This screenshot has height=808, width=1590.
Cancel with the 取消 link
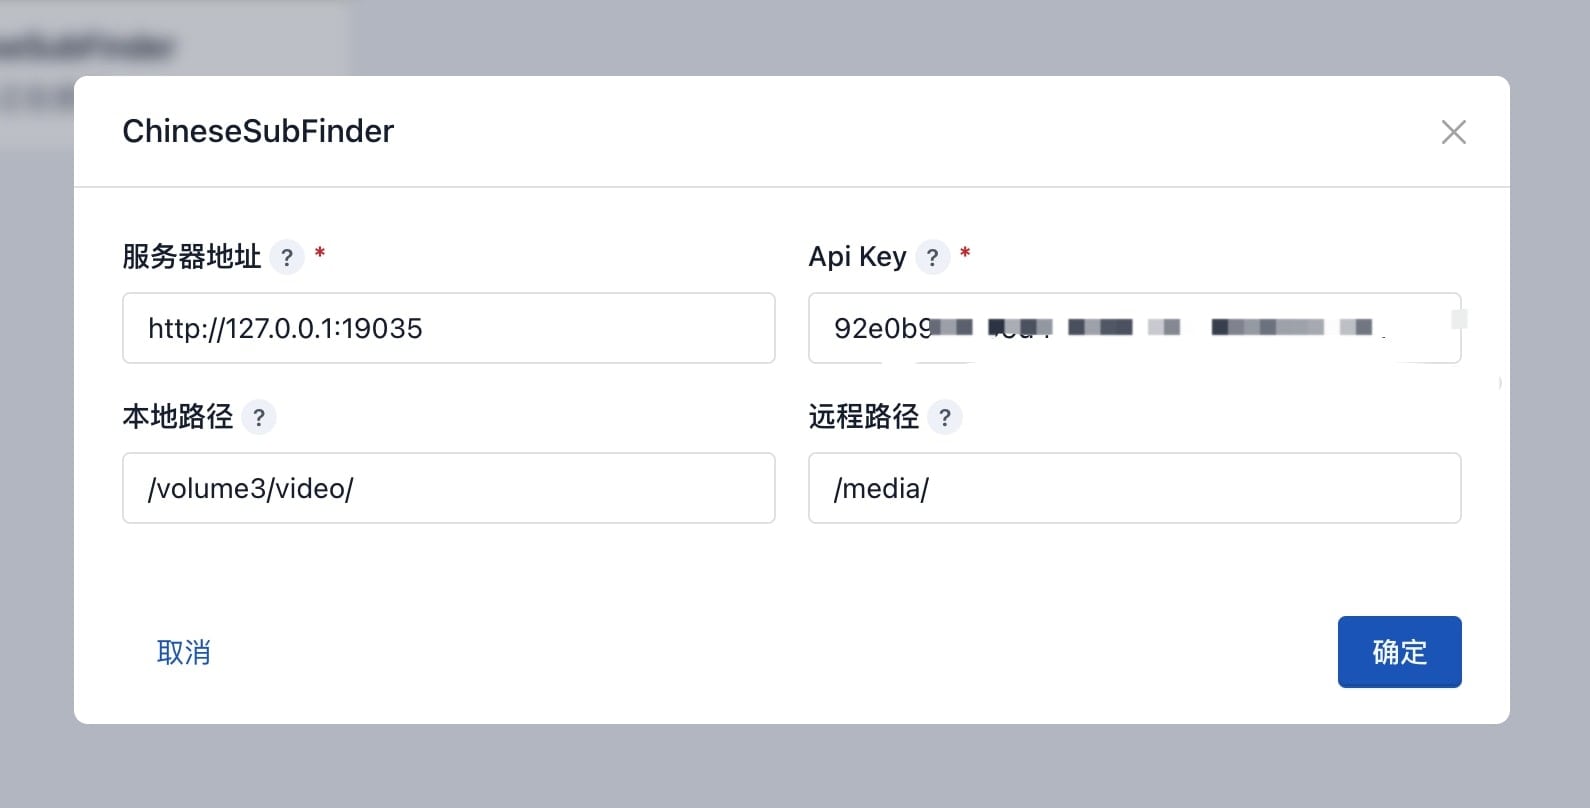[x=184, y=652]
